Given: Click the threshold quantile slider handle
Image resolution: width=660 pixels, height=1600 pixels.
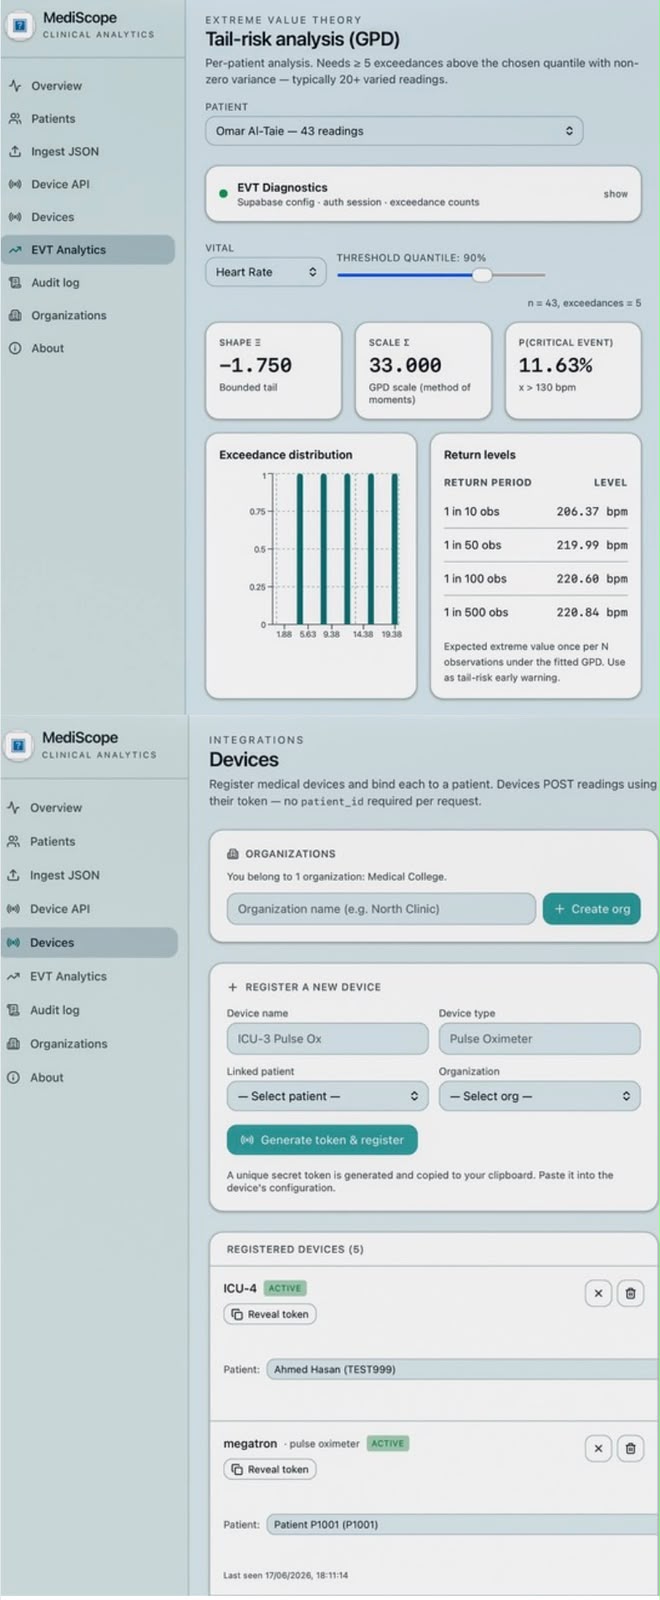Looking at the screenshot, I should pos(482,274).
